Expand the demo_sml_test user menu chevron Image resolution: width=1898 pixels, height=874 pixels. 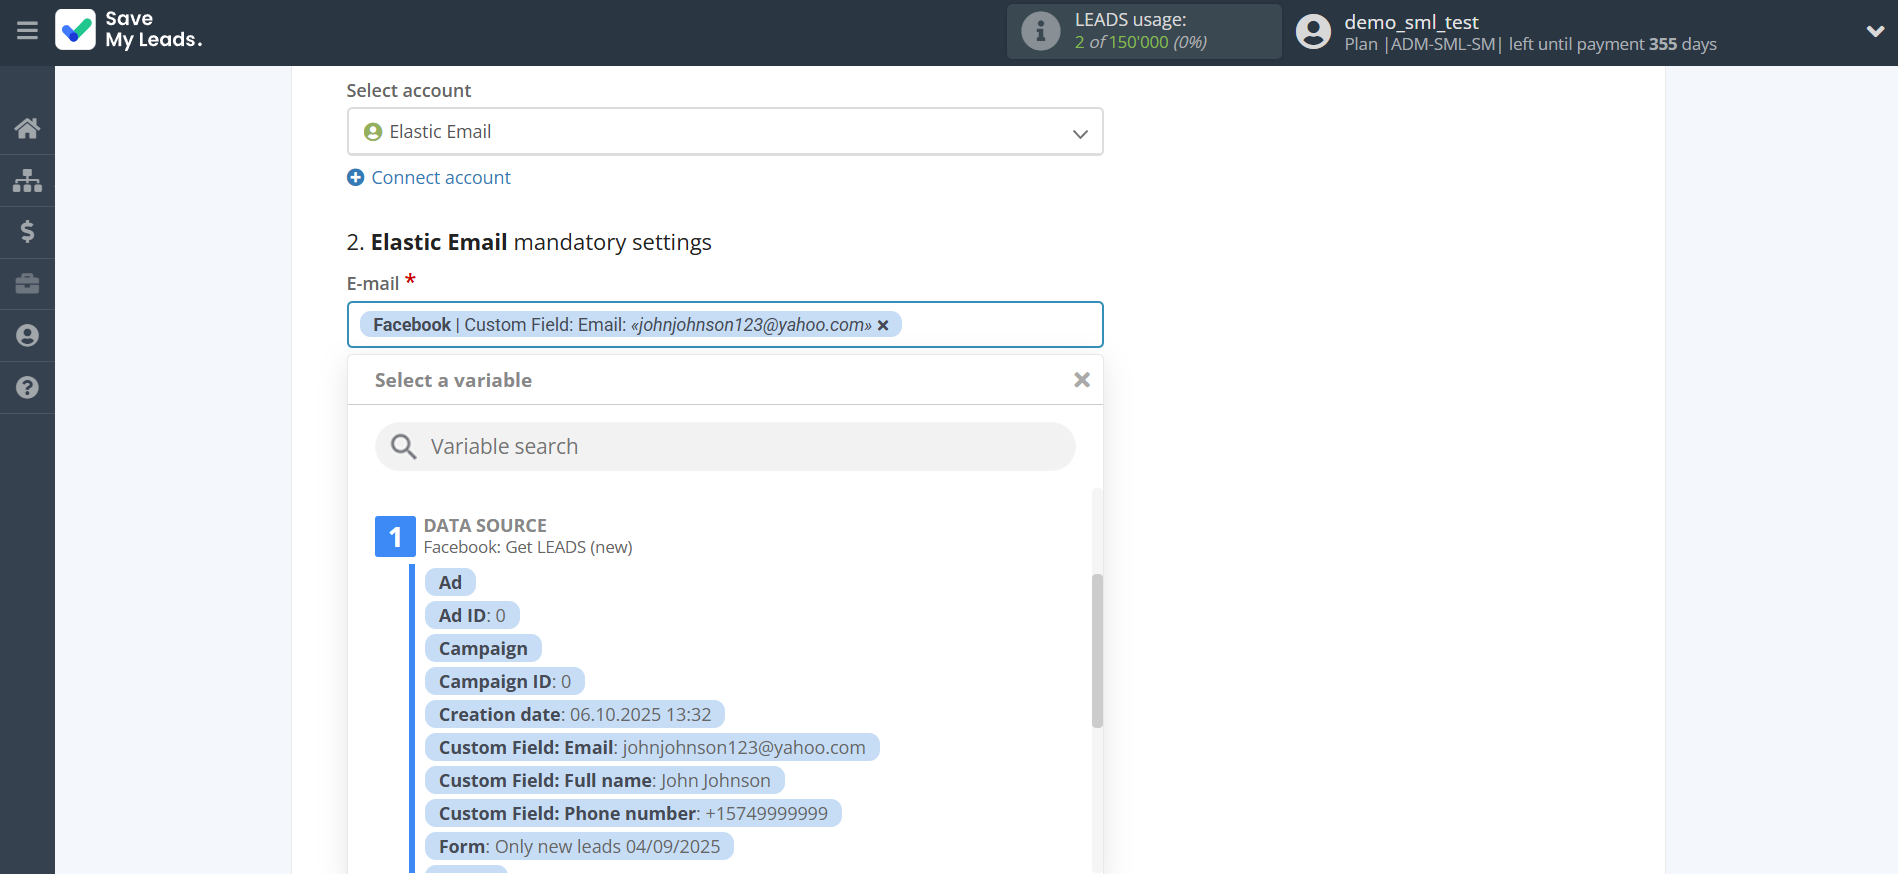(1875, 31)
